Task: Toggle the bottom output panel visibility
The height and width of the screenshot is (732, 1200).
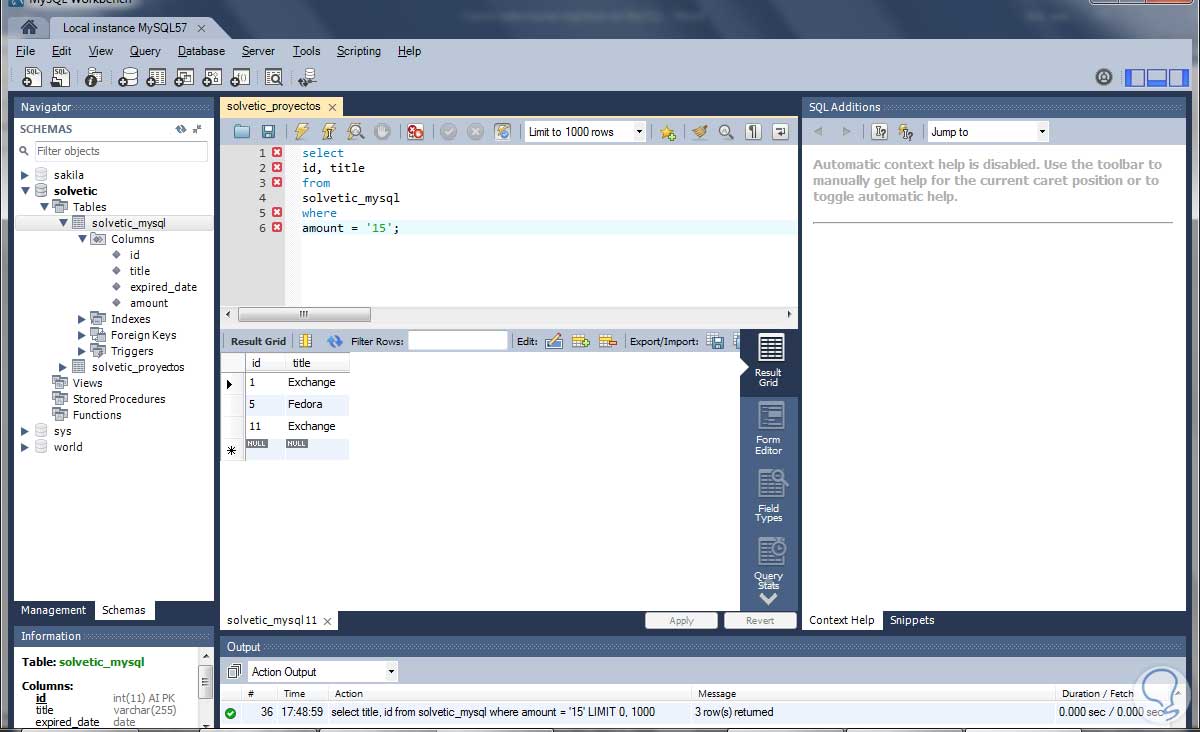Action: click(x=1157, y=78)
